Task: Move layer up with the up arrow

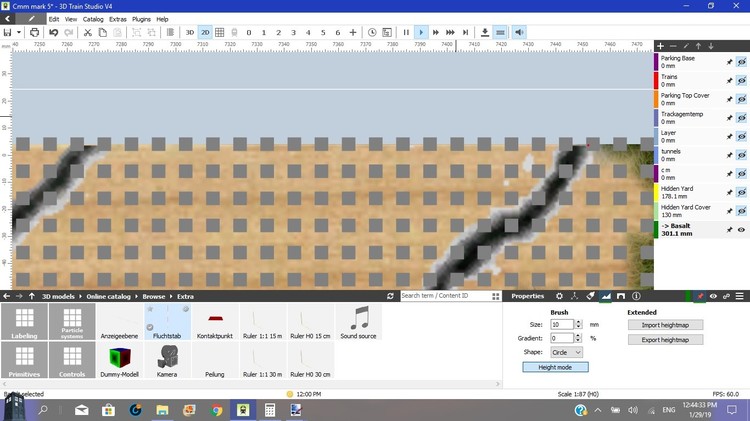Action: click(698, 46)
